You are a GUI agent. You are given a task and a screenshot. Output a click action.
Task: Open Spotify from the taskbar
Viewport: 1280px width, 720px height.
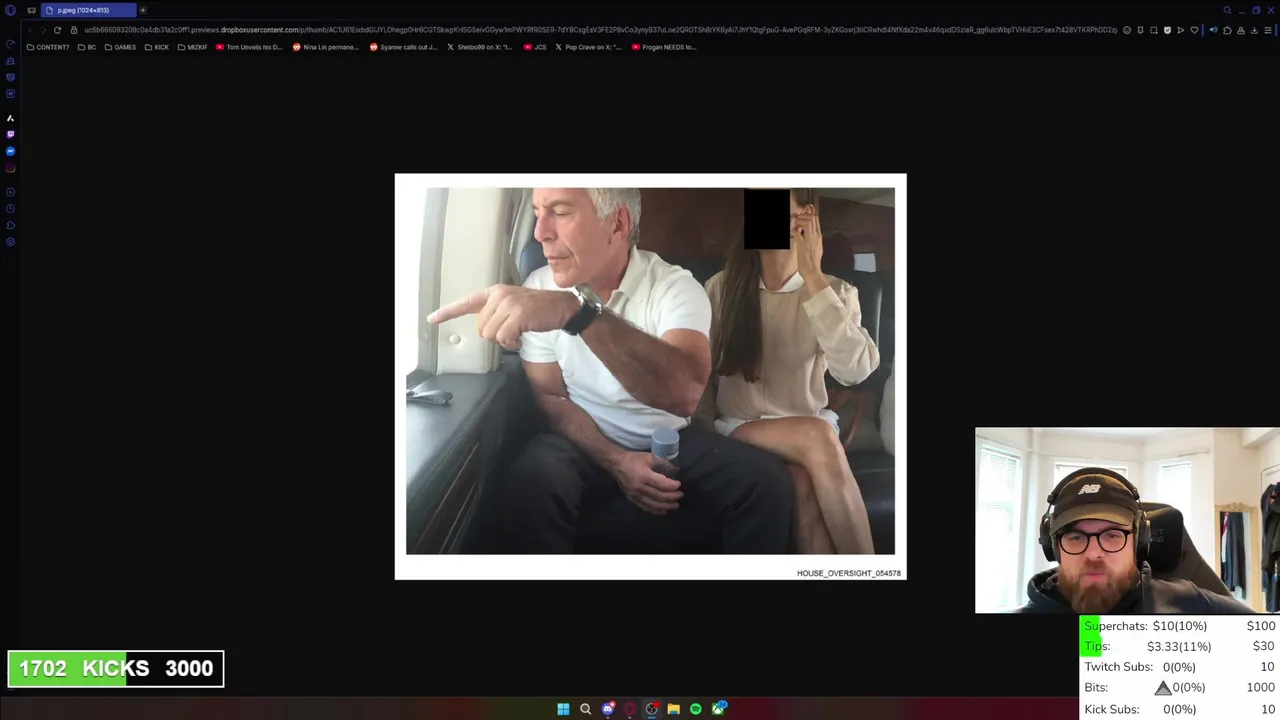tap(695, 709)
